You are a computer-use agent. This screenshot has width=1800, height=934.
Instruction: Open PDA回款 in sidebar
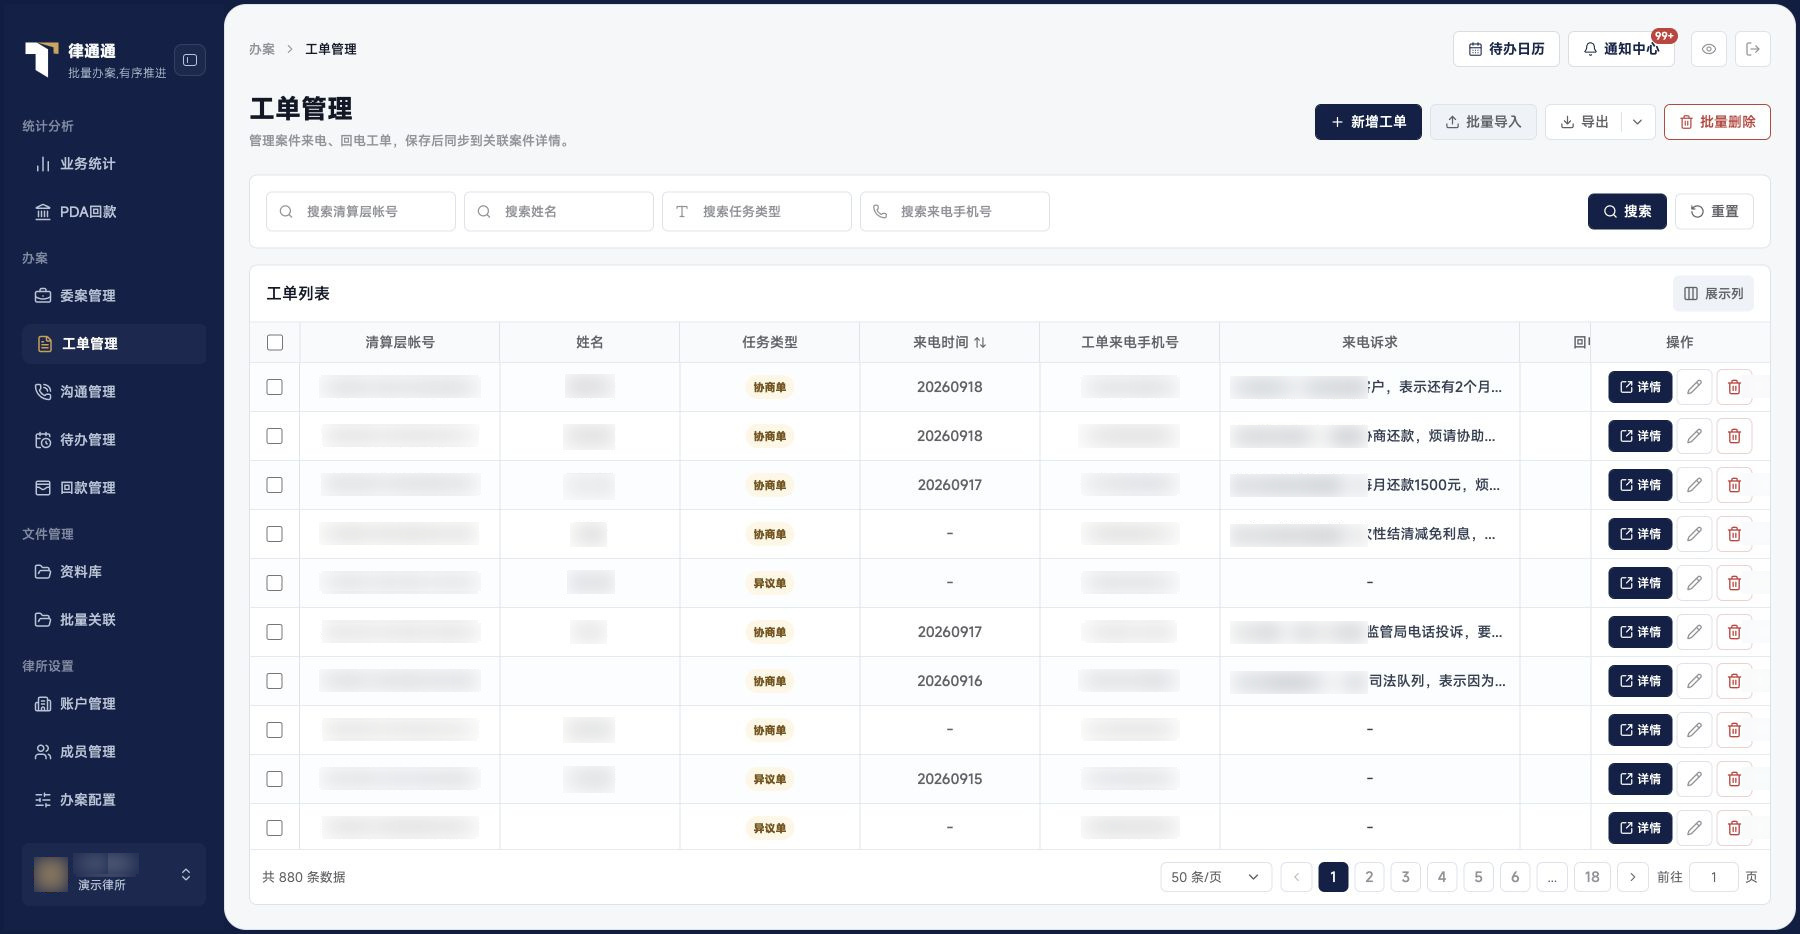[x=114, y=212]
